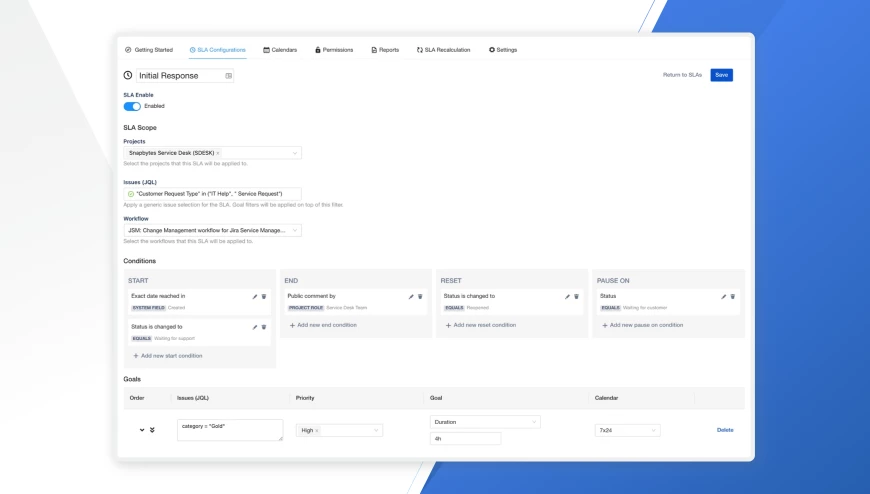This screenshot has width=870, height=494.
Task: Move goal to bottom with double chevron
Action: pos(152,430)
